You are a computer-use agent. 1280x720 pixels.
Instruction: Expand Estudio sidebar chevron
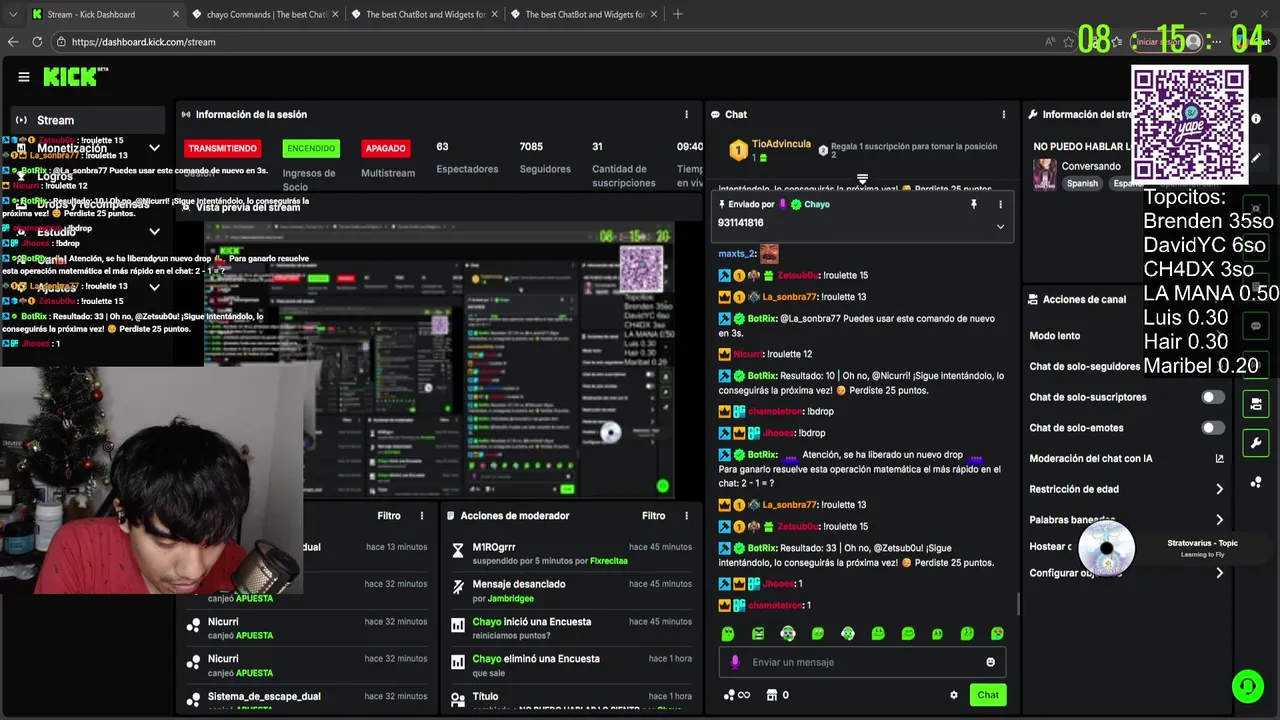click(154, 232)
